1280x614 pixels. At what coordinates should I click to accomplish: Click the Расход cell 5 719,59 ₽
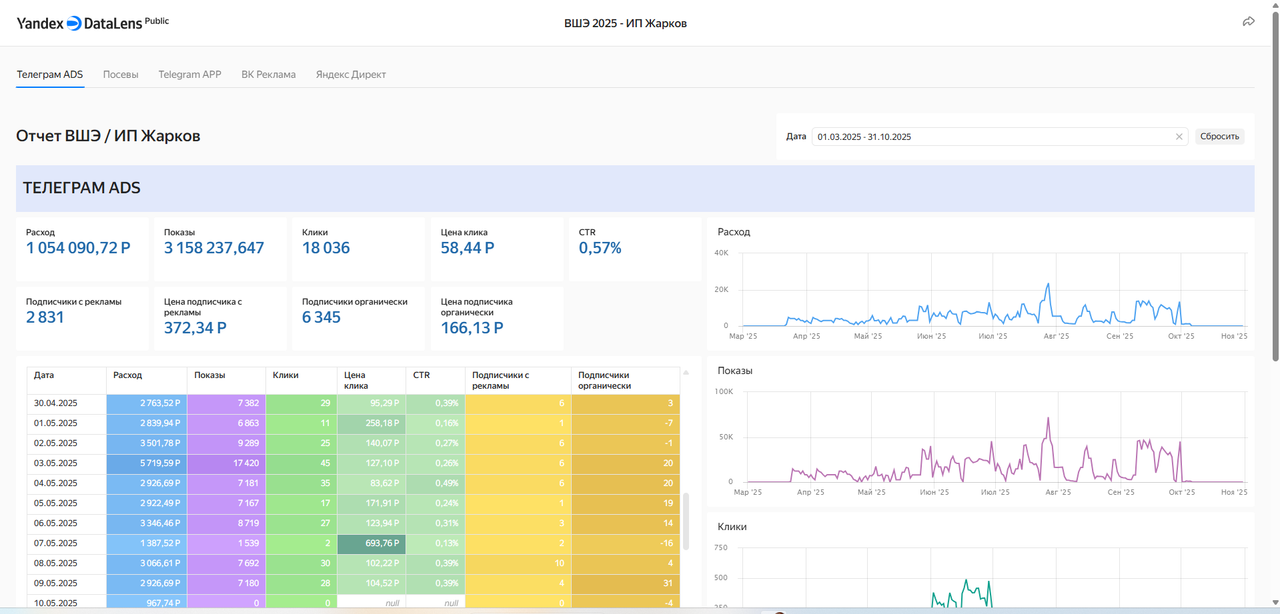click(x=147, y=463)
